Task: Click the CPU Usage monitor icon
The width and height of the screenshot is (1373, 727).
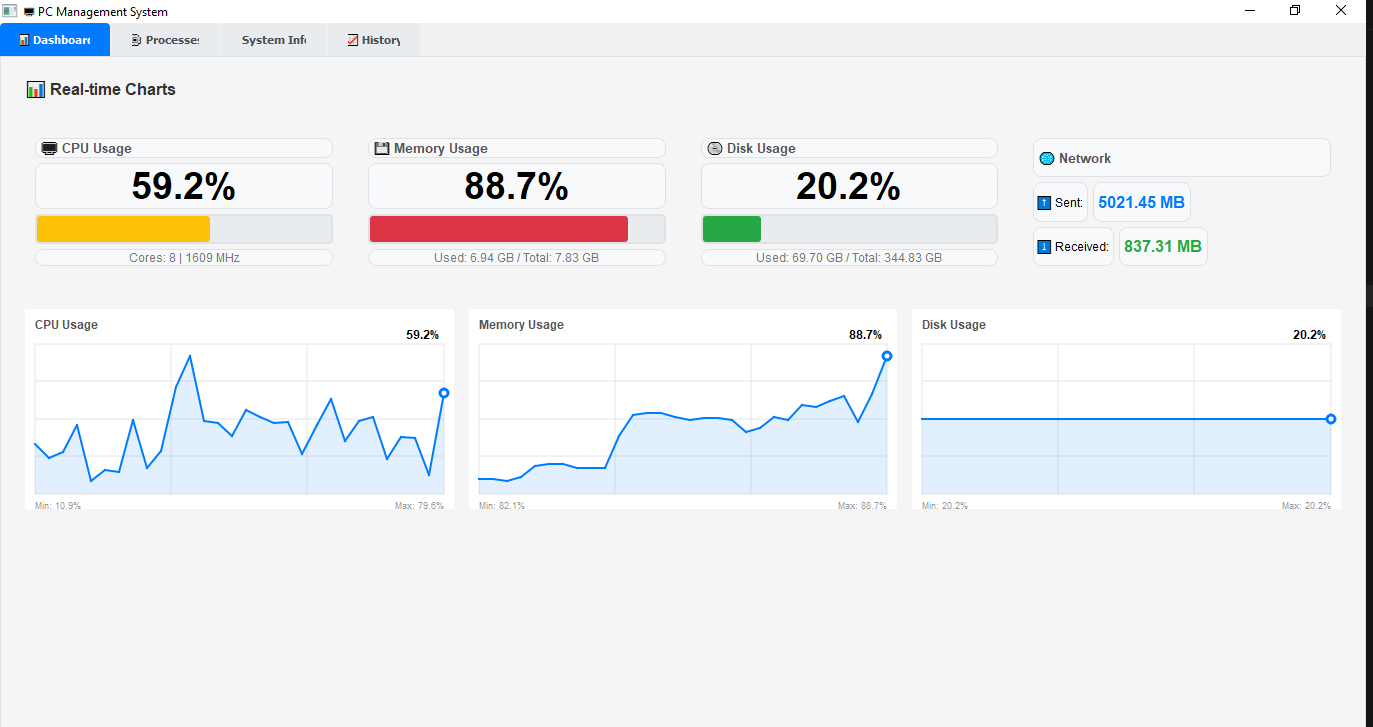Action: (49, 148)
